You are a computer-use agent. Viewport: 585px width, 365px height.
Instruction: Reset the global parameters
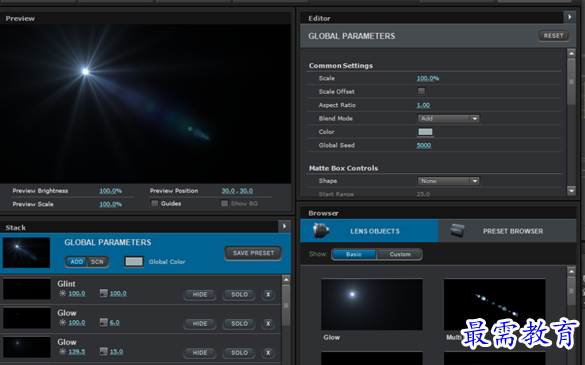point(553,36)
